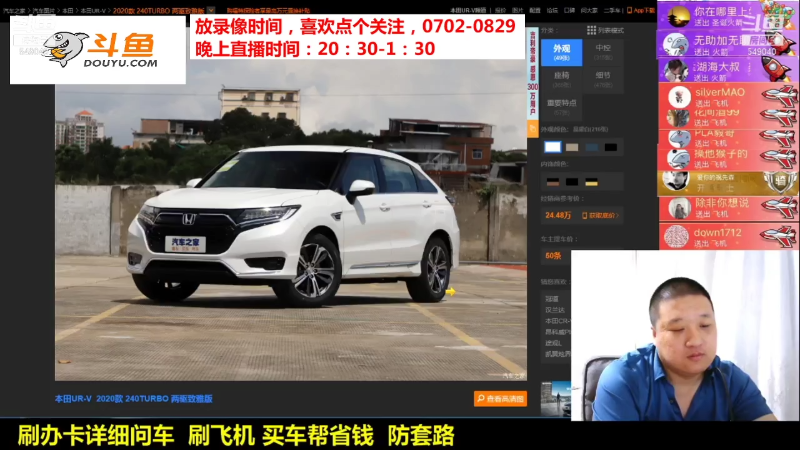This screenshot has width=800, height=450.
Task: Pick the black exterior color swatch
Action: [x=611, y=147]
